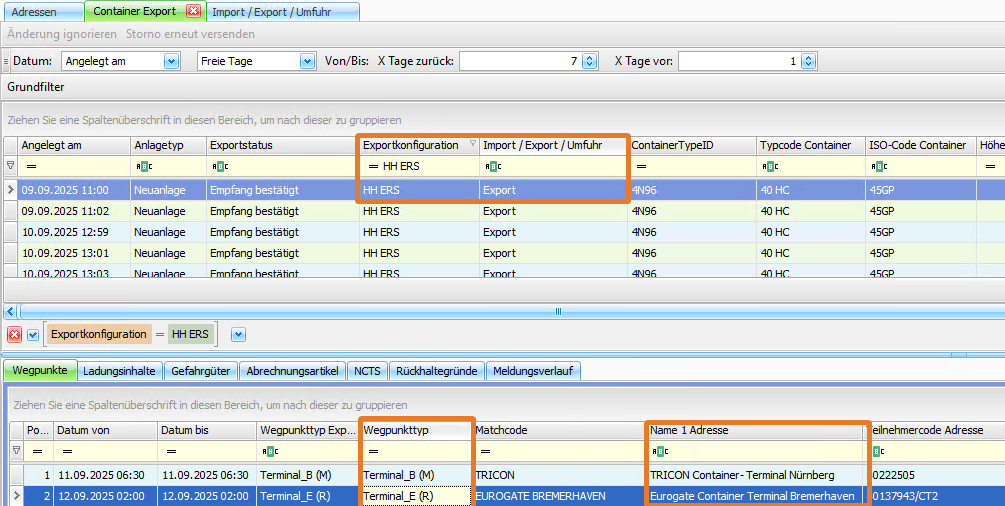Open the Angelegt am date type dropdown

click(x=171, y=61)
